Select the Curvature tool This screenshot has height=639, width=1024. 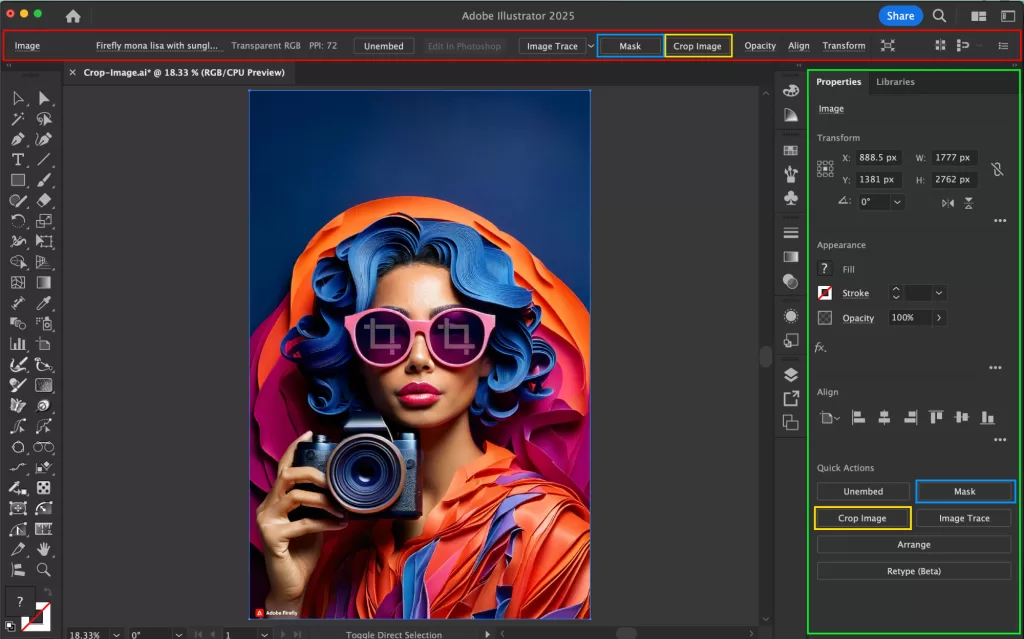click(44, 139)
